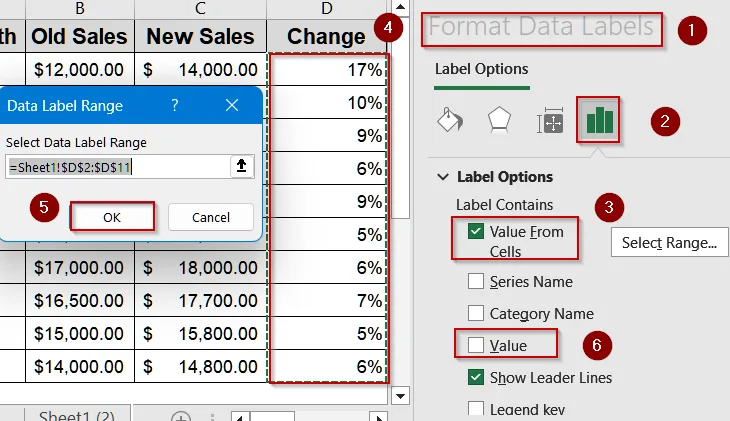Select the $17,000.00 cell
This screenshot has width=730, height=421.
80,267
